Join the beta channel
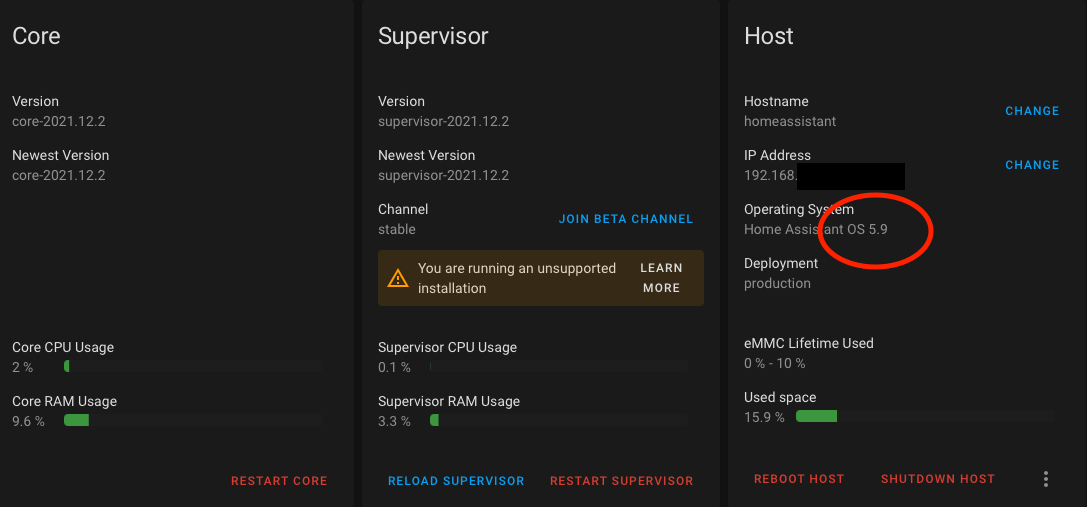The image size is (1087, 507). pyautogui.click(x=625, y=219)
